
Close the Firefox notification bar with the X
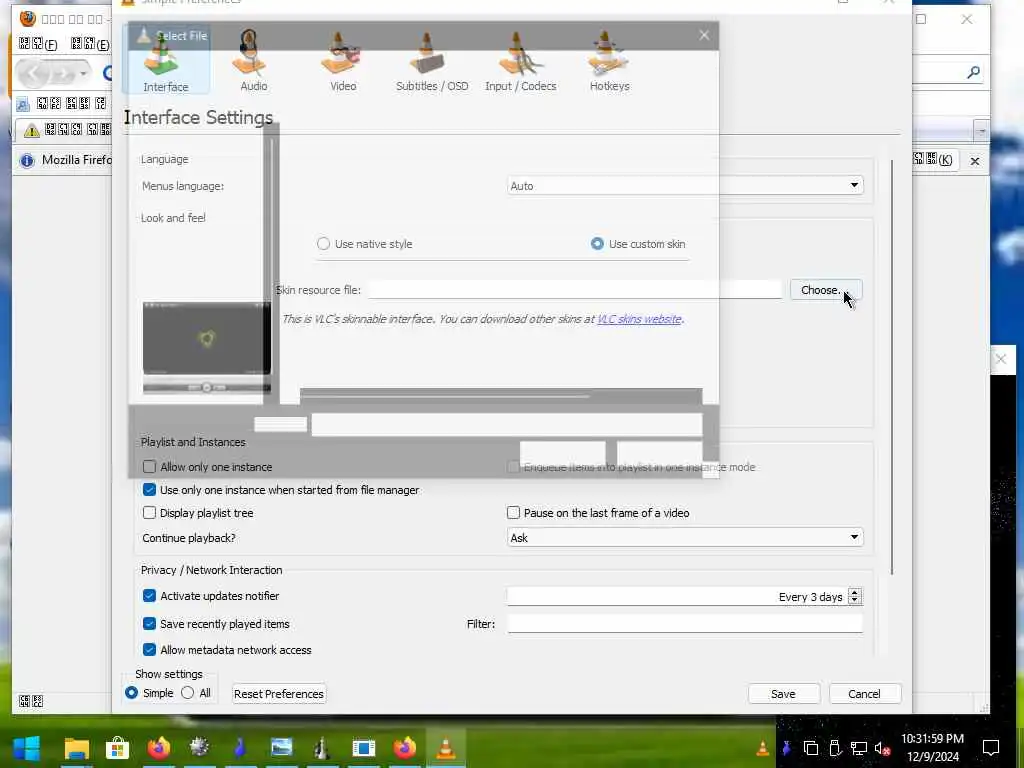click(975, 161)
